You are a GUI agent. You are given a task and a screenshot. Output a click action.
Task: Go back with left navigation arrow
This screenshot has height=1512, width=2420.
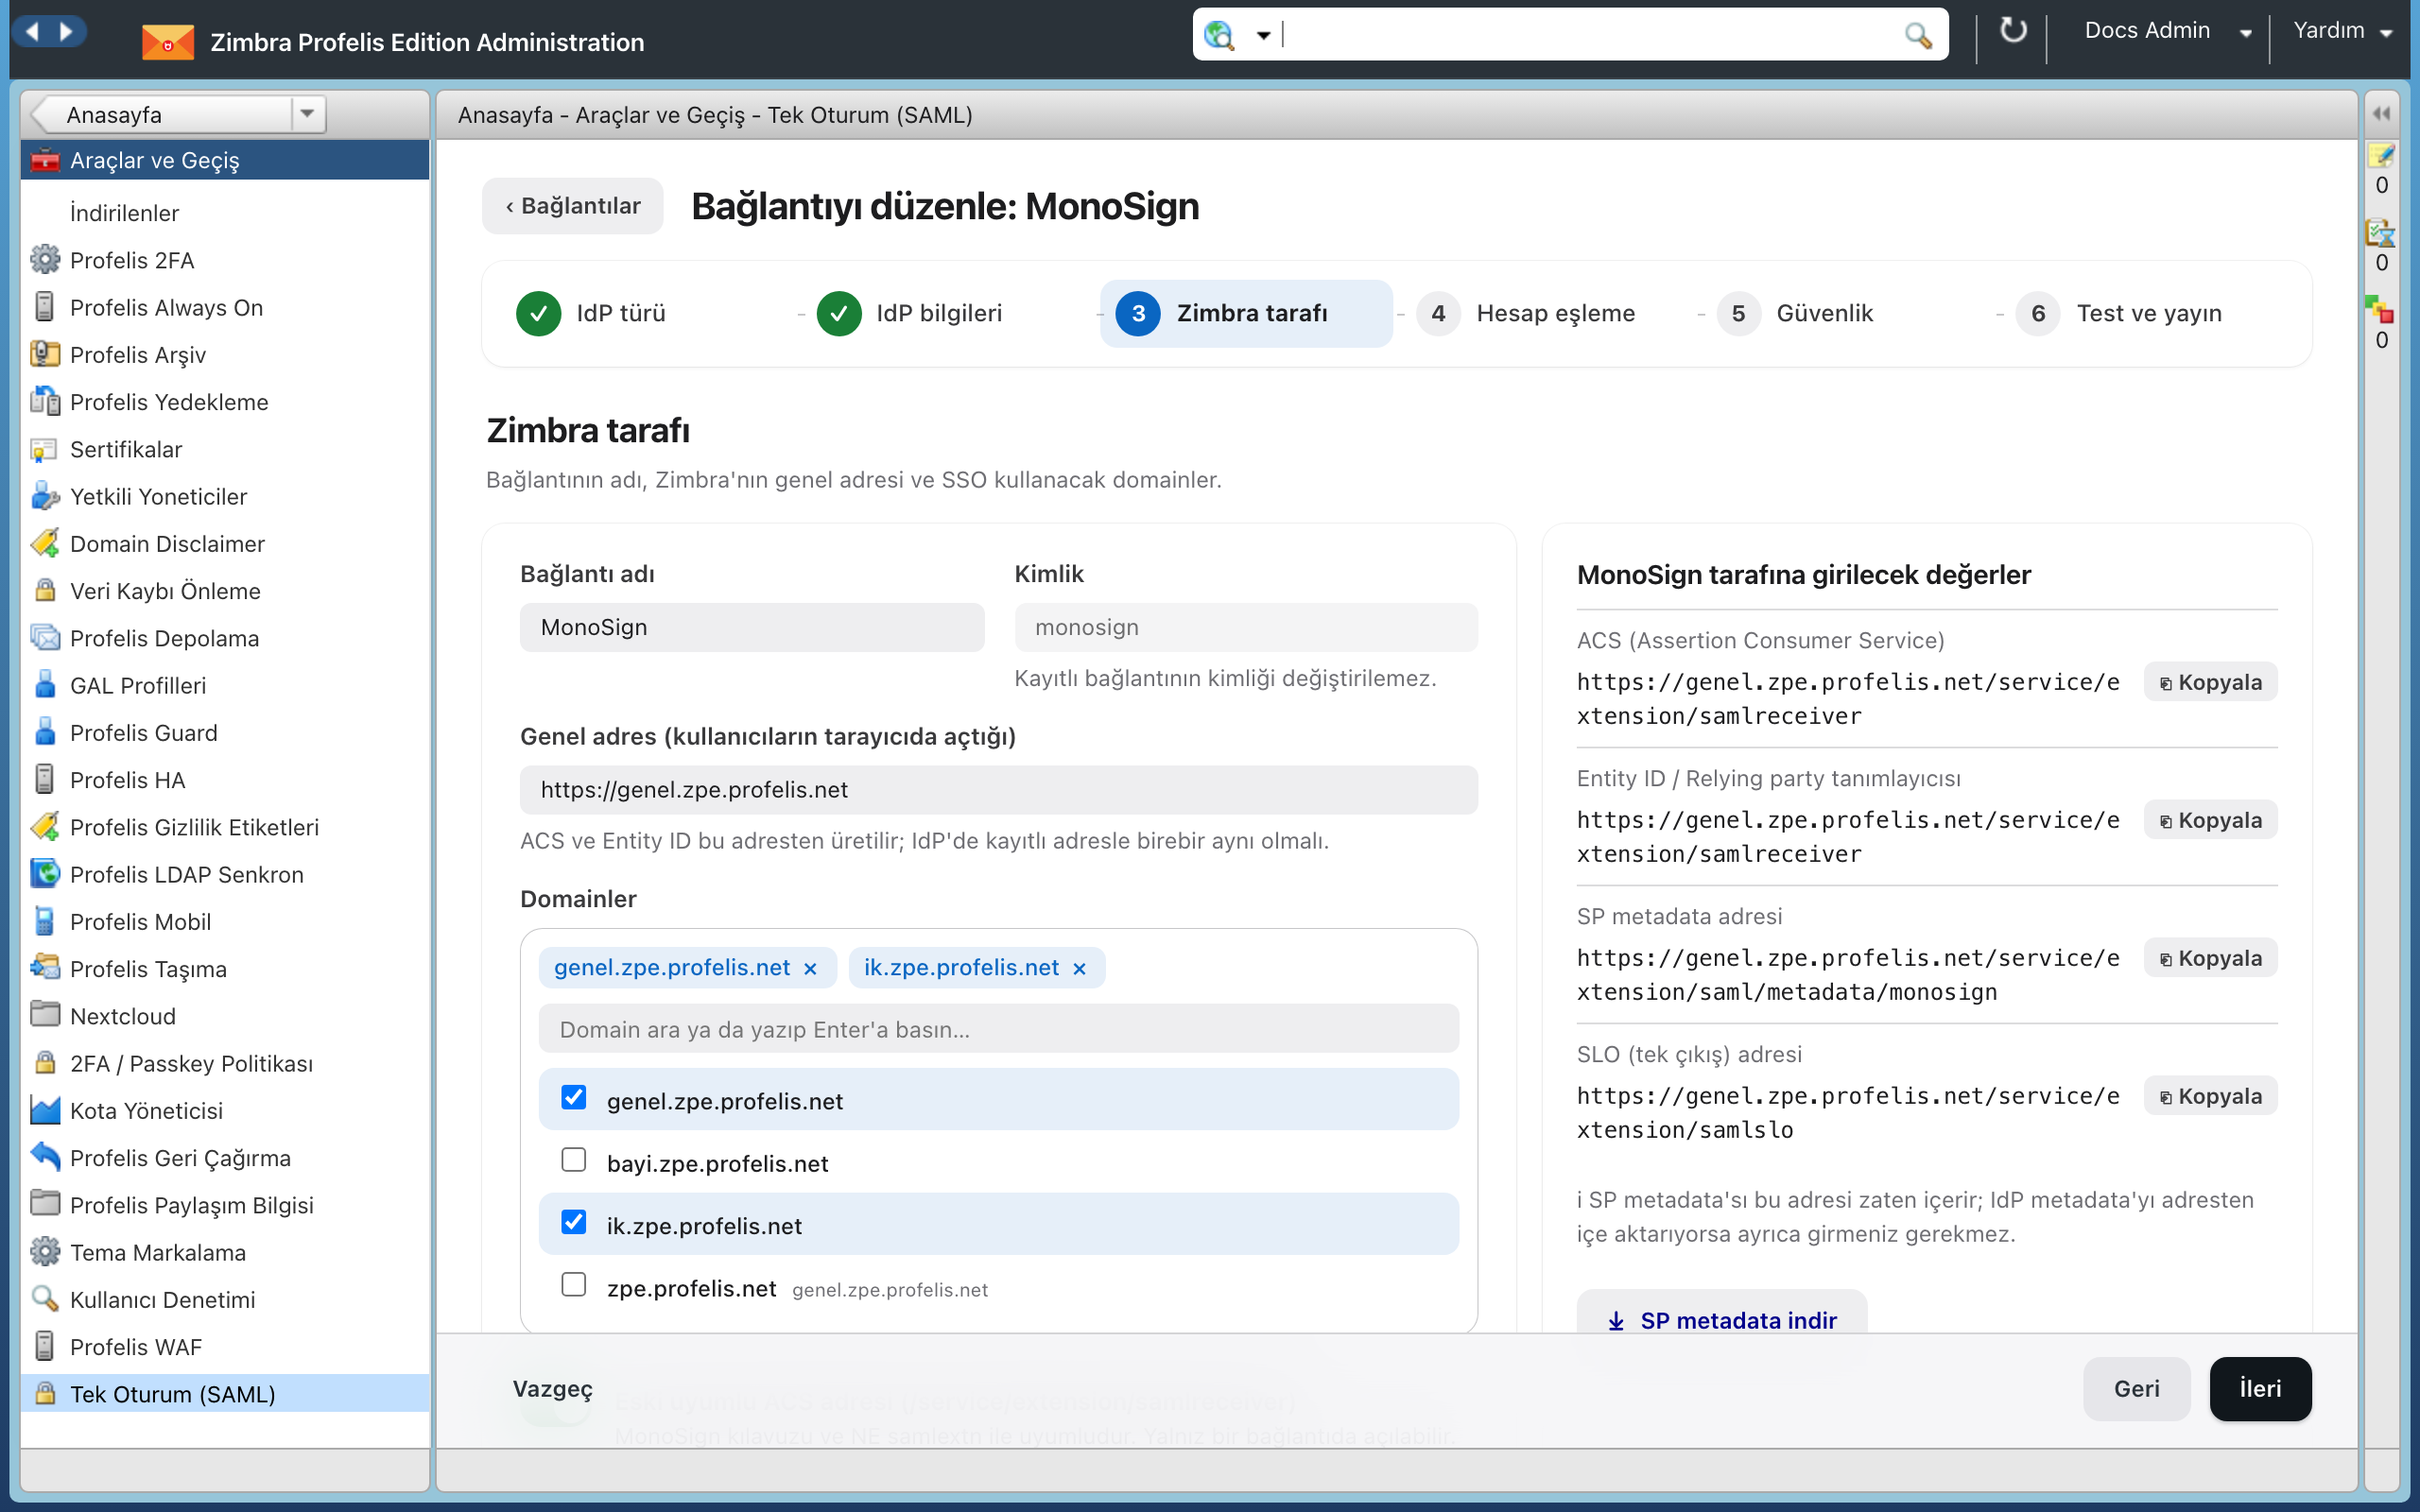tap(32, 31)
